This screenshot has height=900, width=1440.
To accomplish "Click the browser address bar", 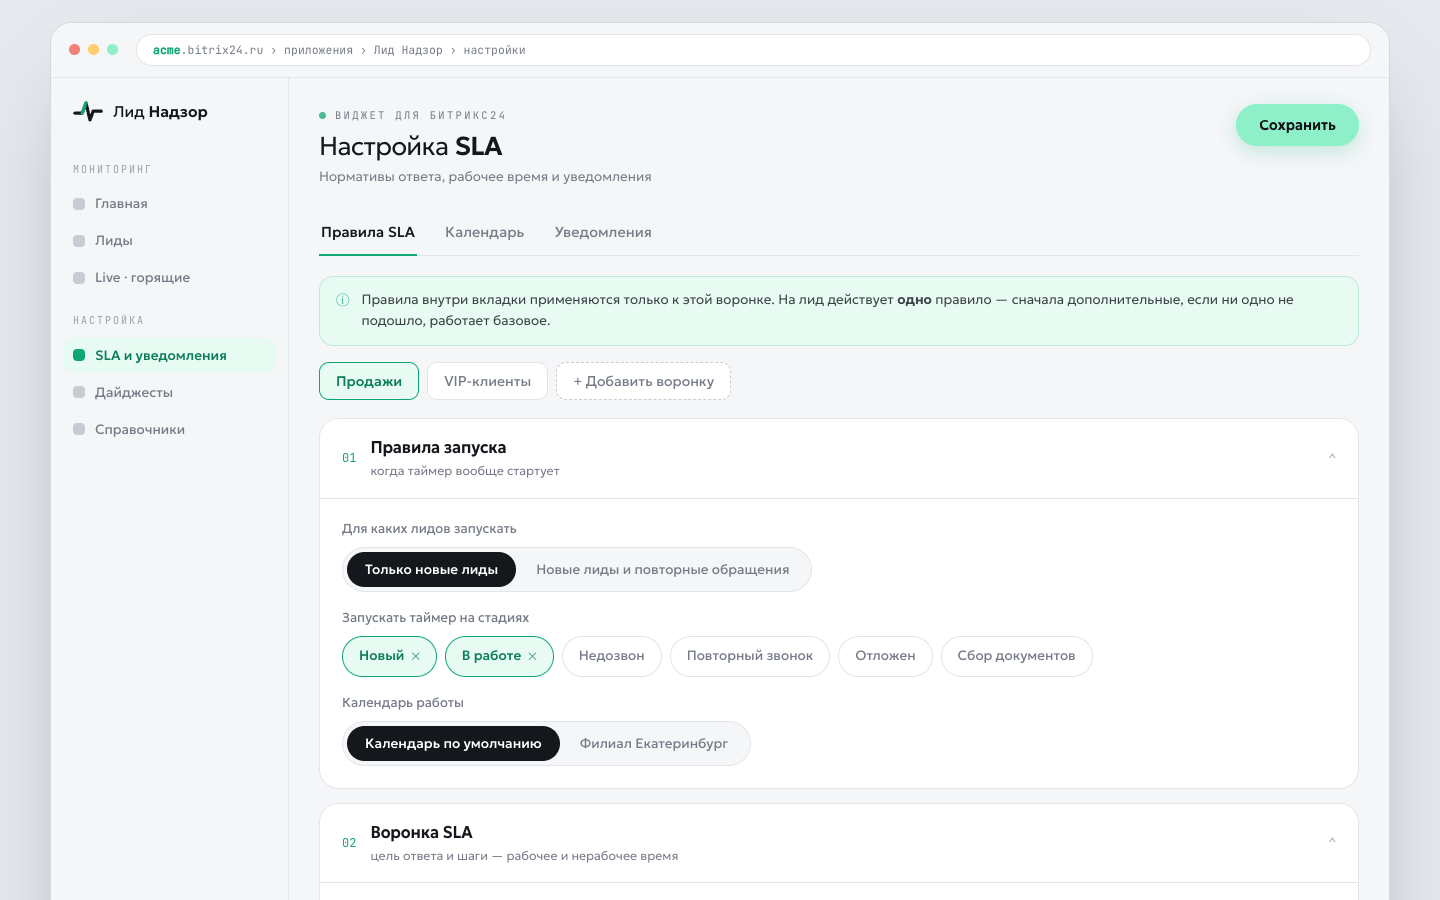I will tap(753, 50).
